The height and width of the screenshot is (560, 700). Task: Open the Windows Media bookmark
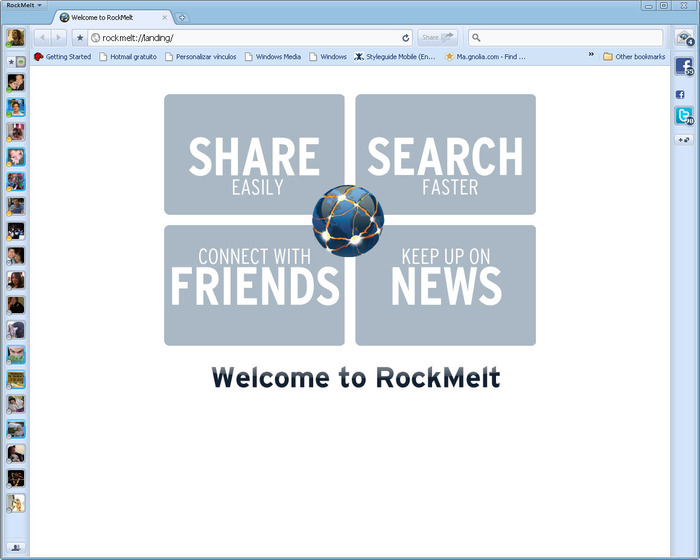click(273, 57)
